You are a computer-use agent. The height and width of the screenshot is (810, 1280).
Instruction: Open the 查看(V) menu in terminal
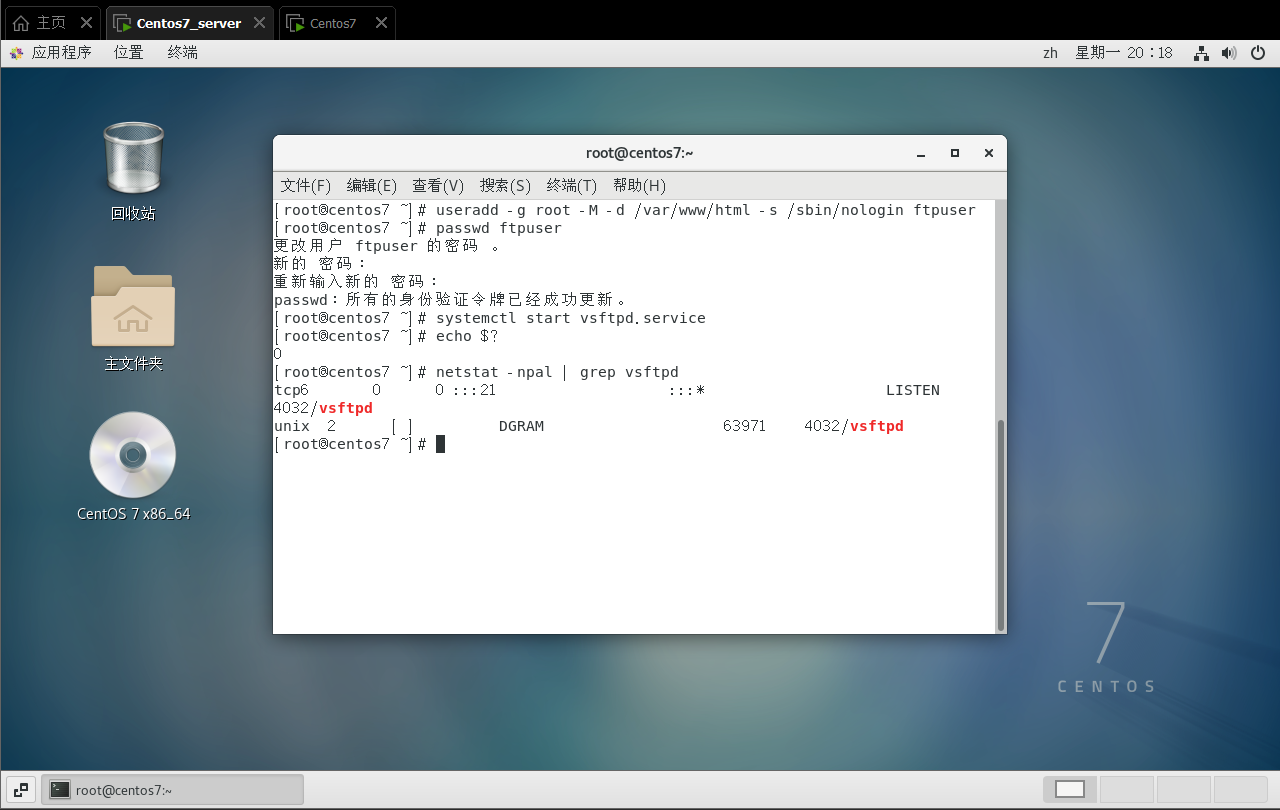coord(438,185)
